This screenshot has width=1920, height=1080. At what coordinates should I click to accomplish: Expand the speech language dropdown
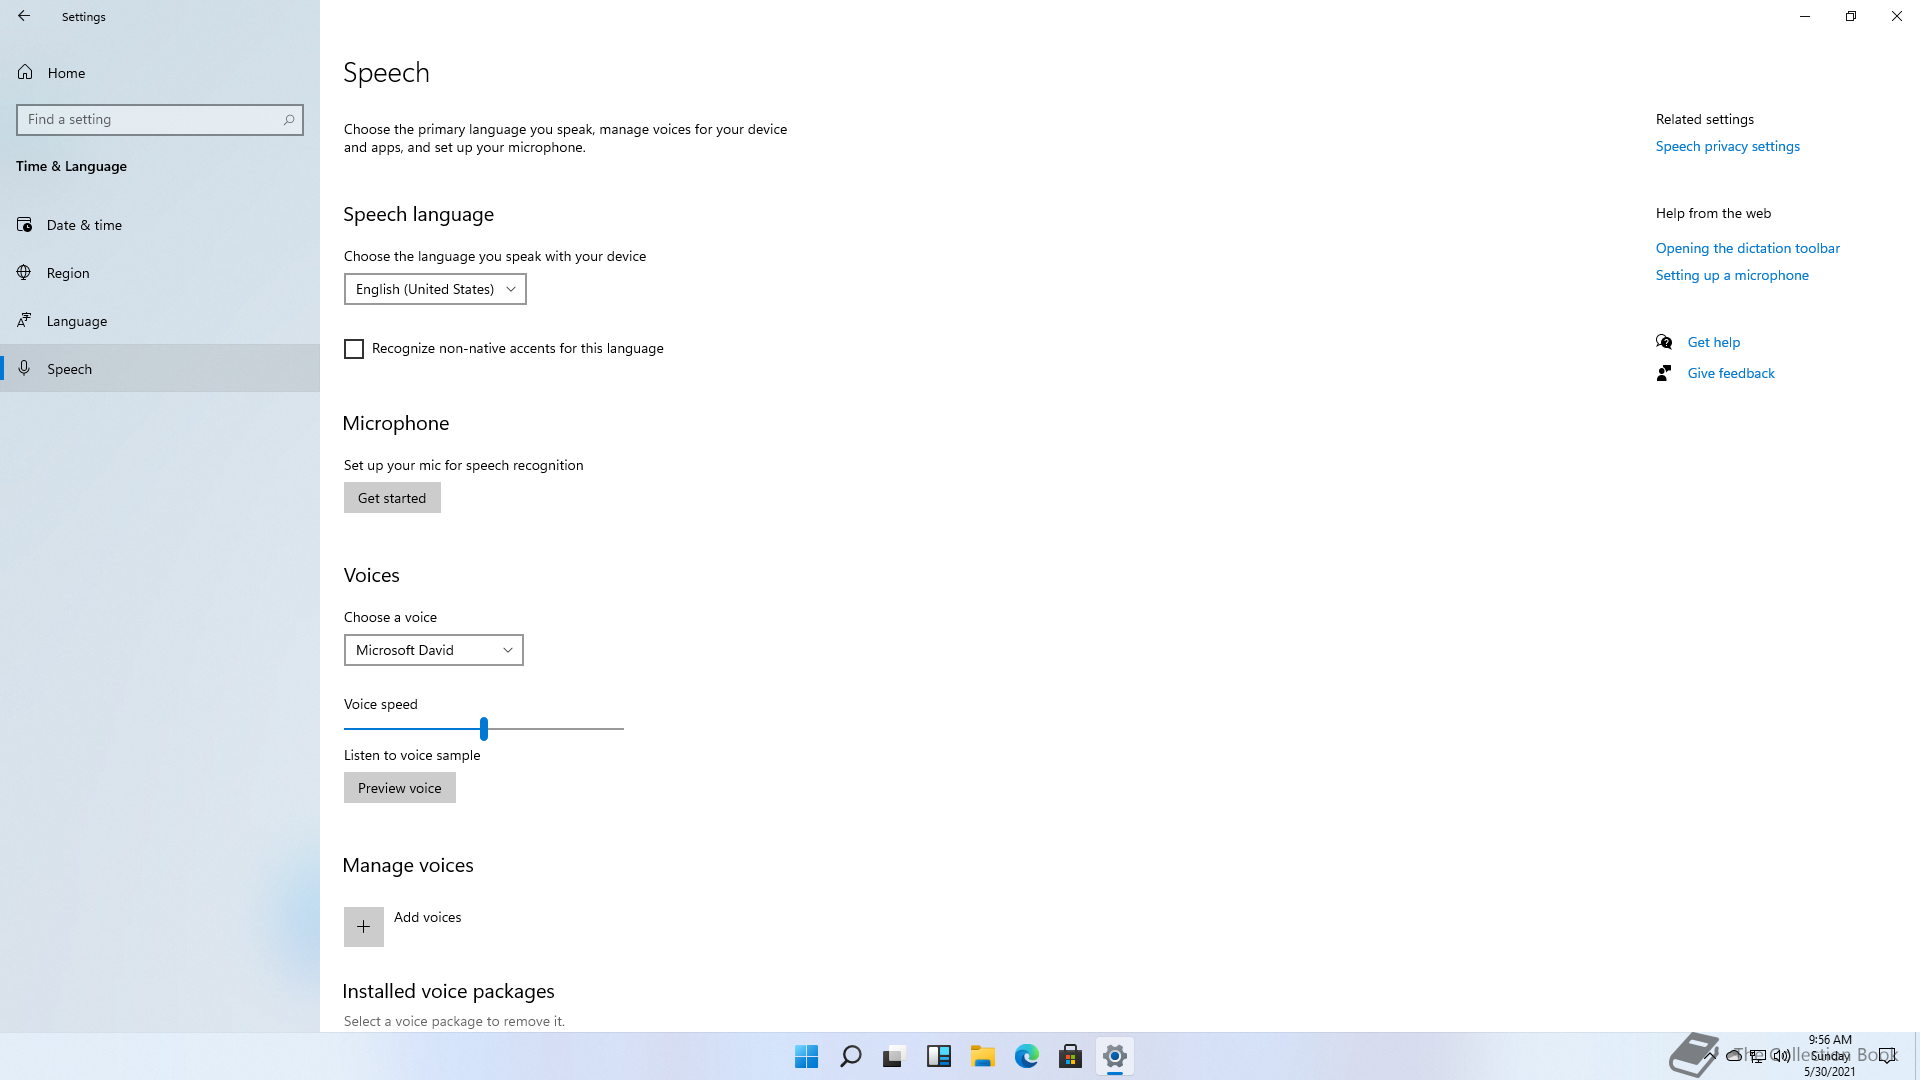point(435,289)
